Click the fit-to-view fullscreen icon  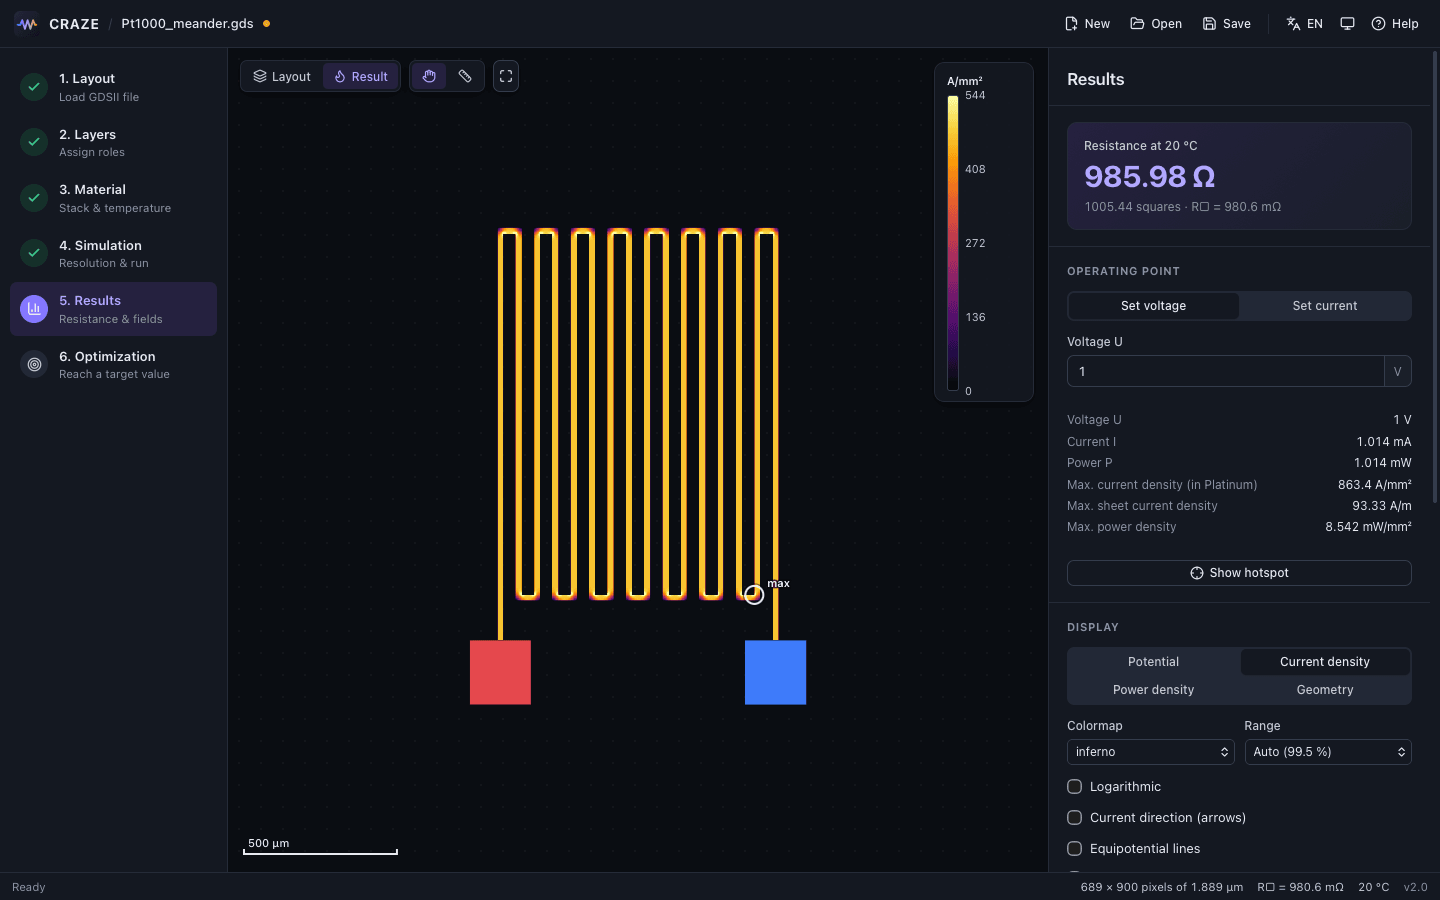tap(506, 76)
